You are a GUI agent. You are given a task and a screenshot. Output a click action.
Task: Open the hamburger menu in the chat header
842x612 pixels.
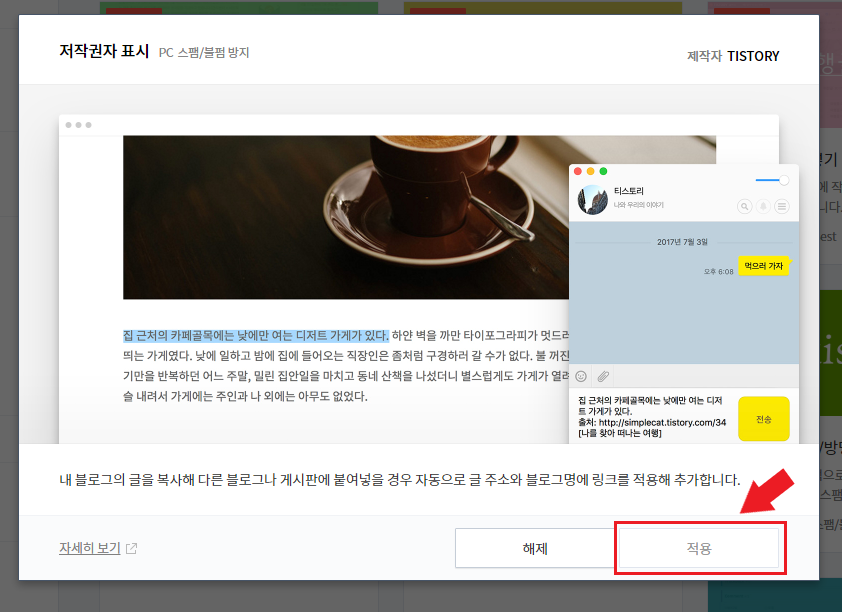coord(781,206)
